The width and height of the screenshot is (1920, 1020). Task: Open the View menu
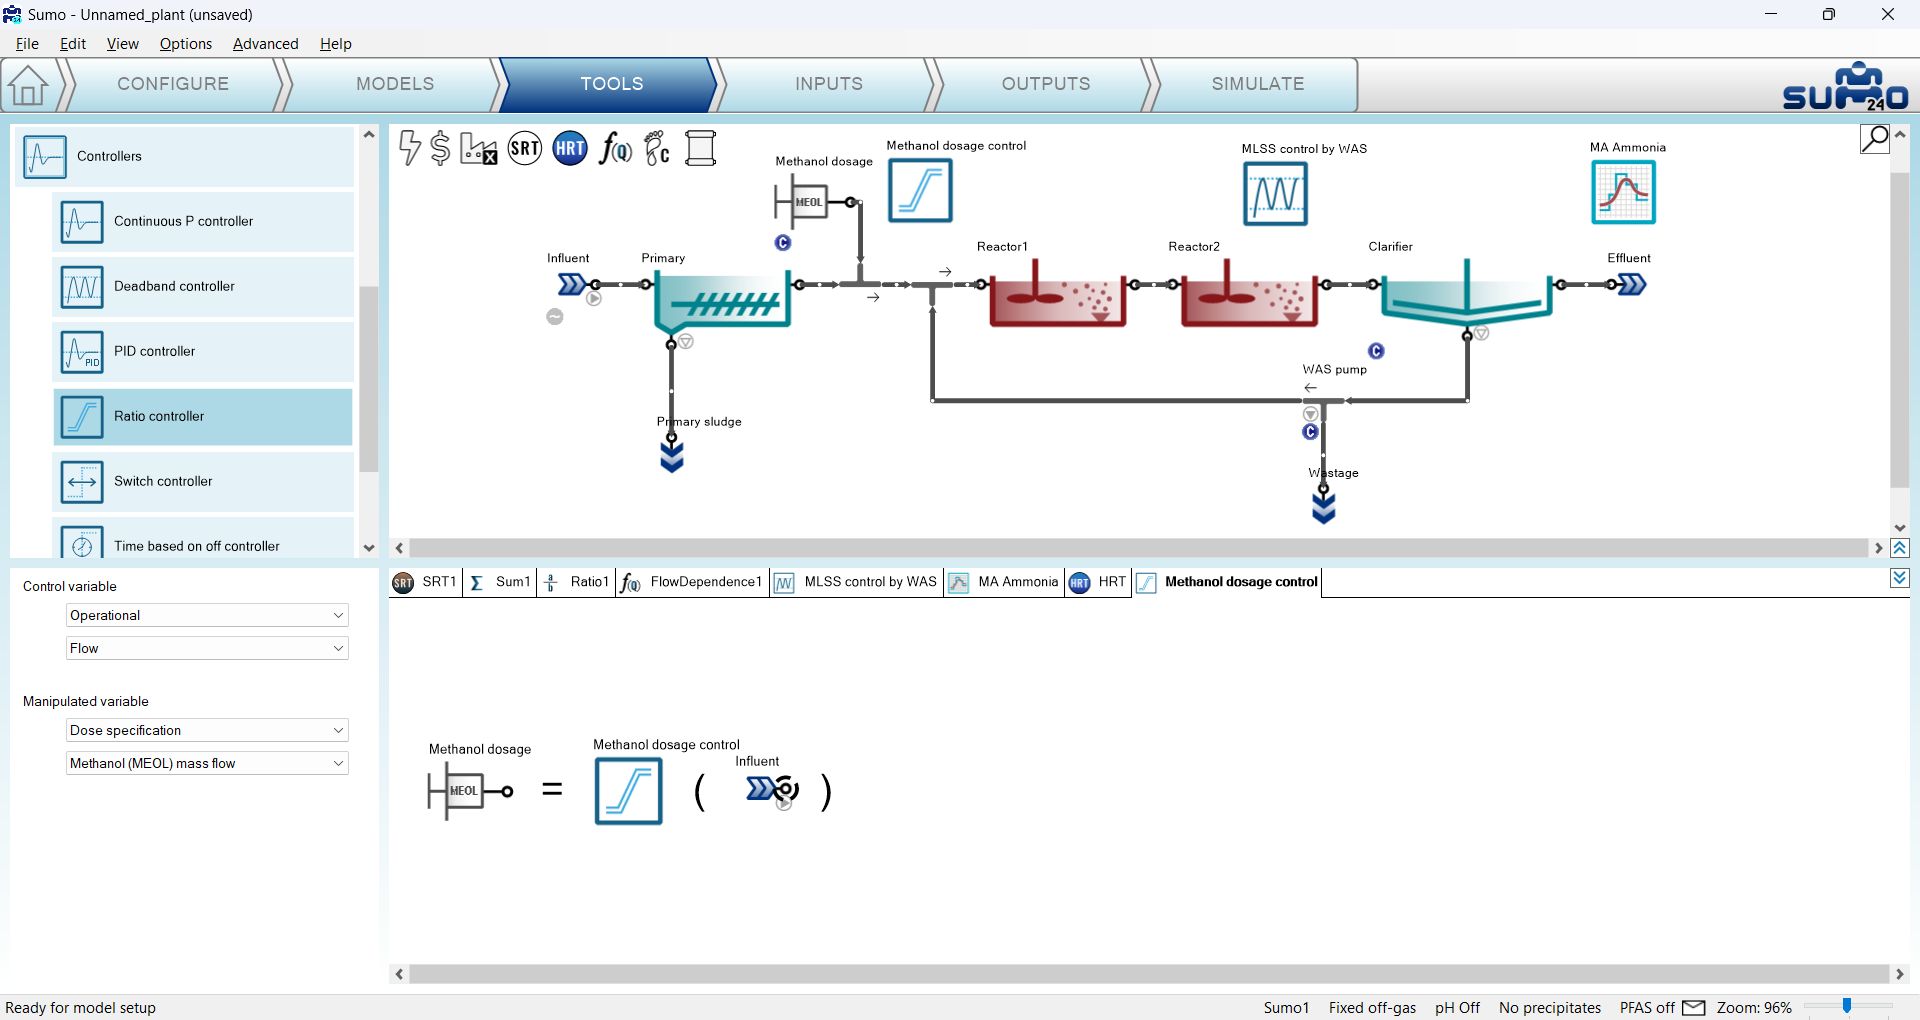[122, 44]
